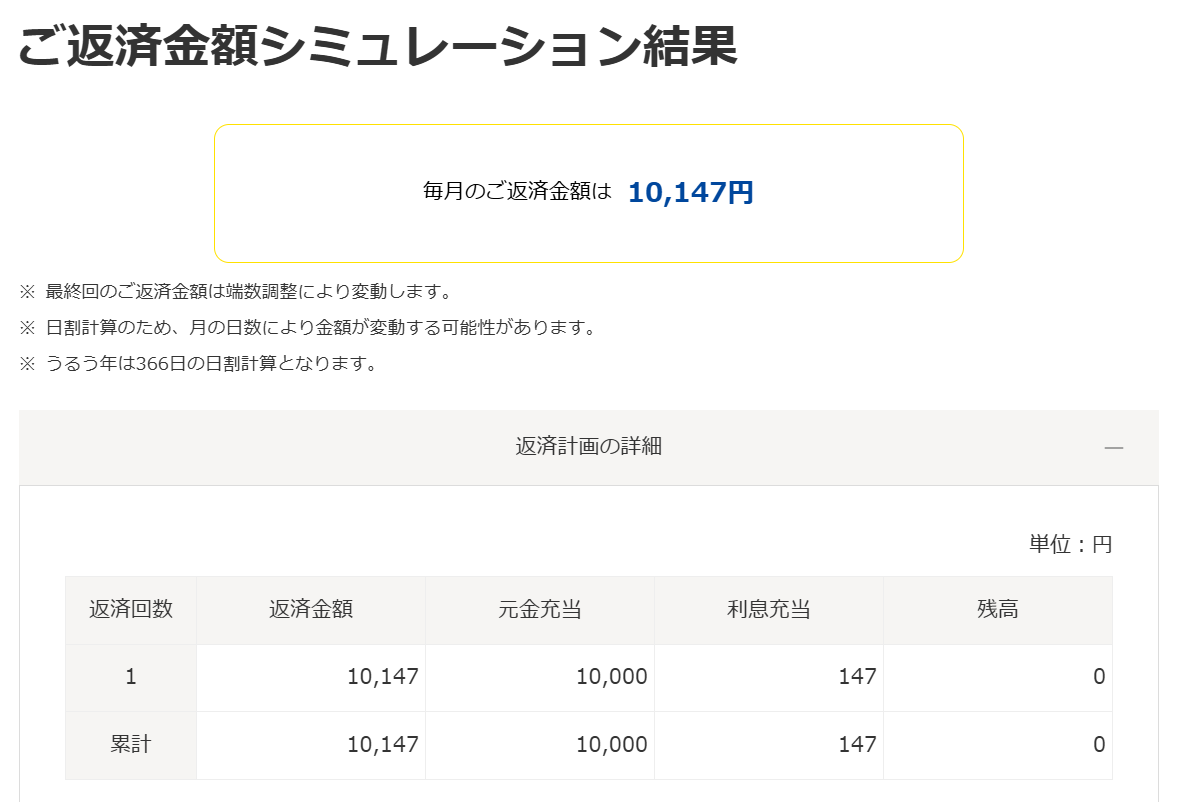Click the 147 interest cell in row 1
The image size is (1180, 802).
[768, 678]
